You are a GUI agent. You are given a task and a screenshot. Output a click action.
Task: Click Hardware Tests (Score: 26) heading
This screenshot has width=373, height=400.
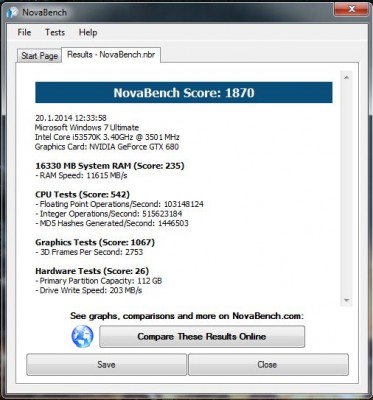(92, 271)
